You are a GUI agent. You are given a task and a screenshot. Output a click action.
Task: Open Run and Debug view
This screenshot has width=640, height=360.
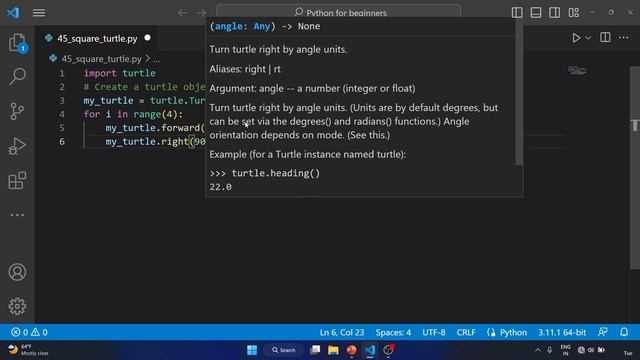17,146
